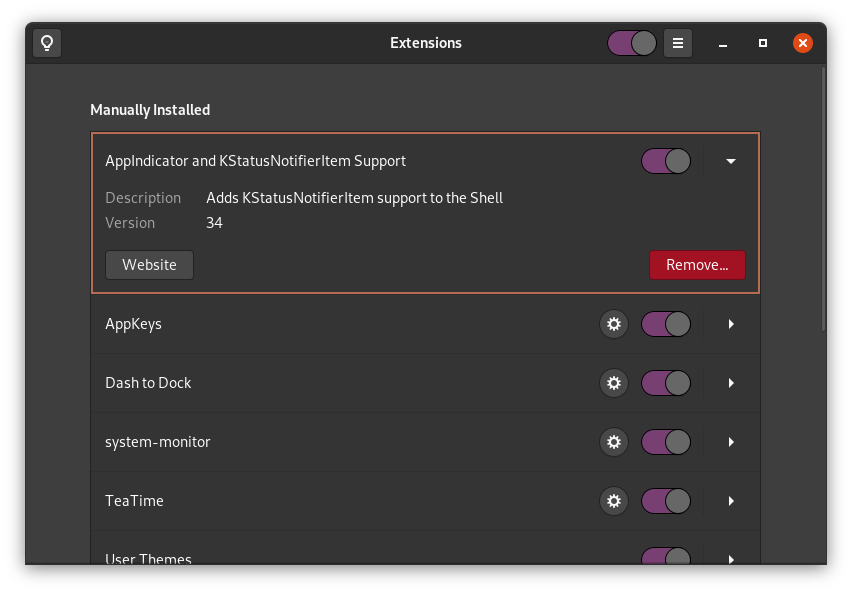This screenshot has width=852, height=593.
Task: Select the system-monitor row label
Action: click(158, 442)
